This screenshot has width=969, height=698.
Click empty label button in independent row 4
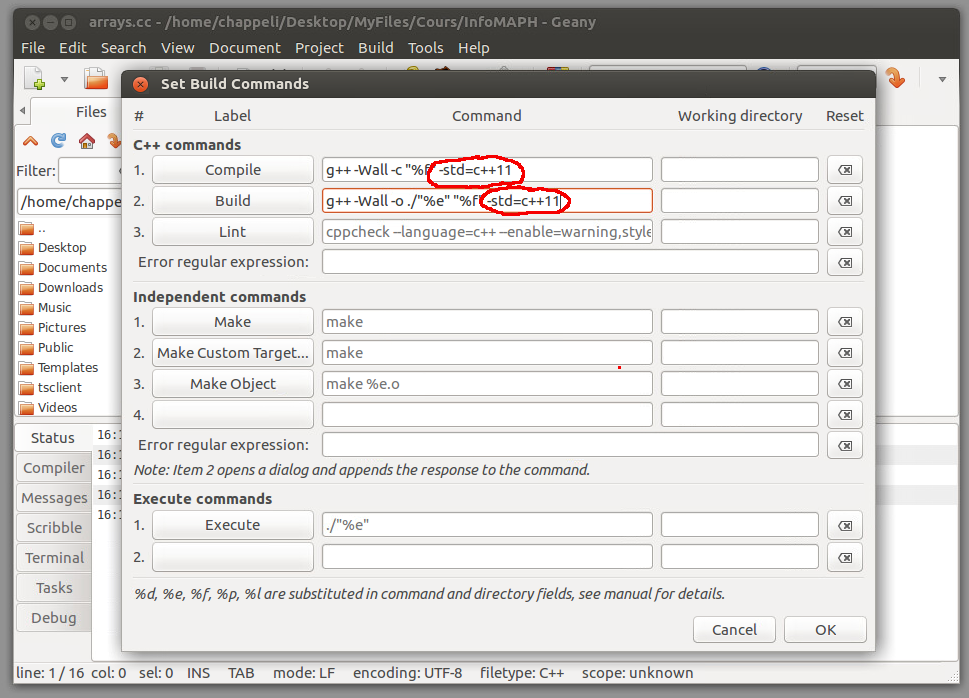[x=233, y=415]
